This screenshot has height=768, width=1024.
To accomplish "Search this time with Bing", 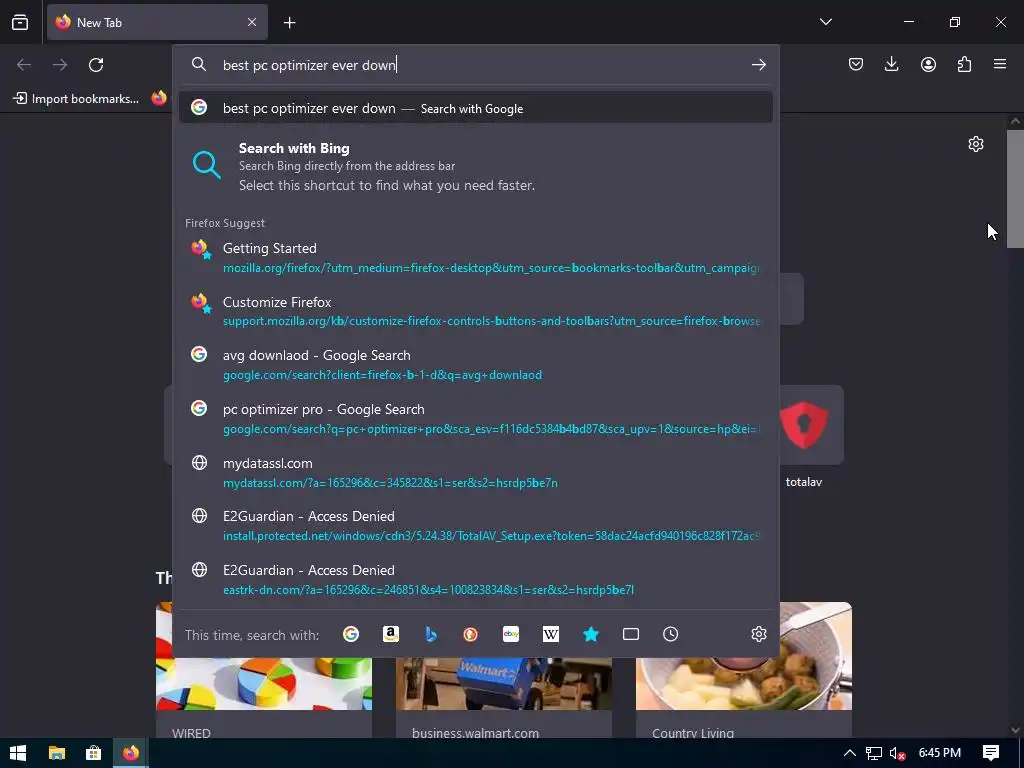I will [x=431, y=634].
